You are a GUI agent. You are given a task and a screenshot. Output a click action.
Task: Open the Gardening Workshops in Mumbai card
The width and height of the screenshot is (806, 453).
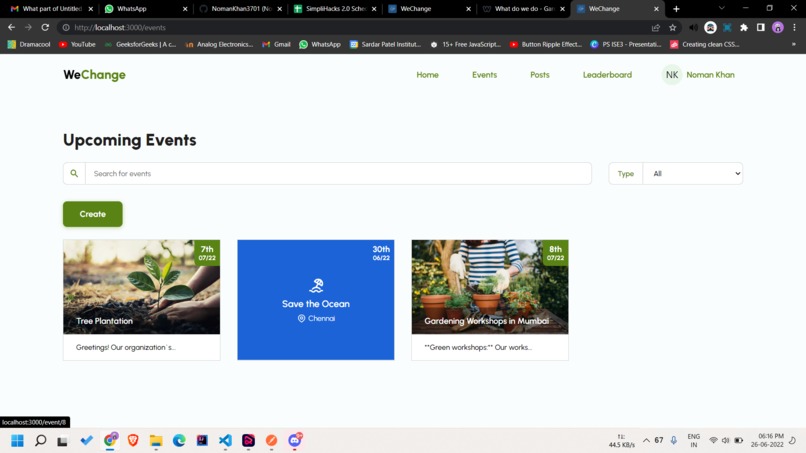(x=490, y=300)
